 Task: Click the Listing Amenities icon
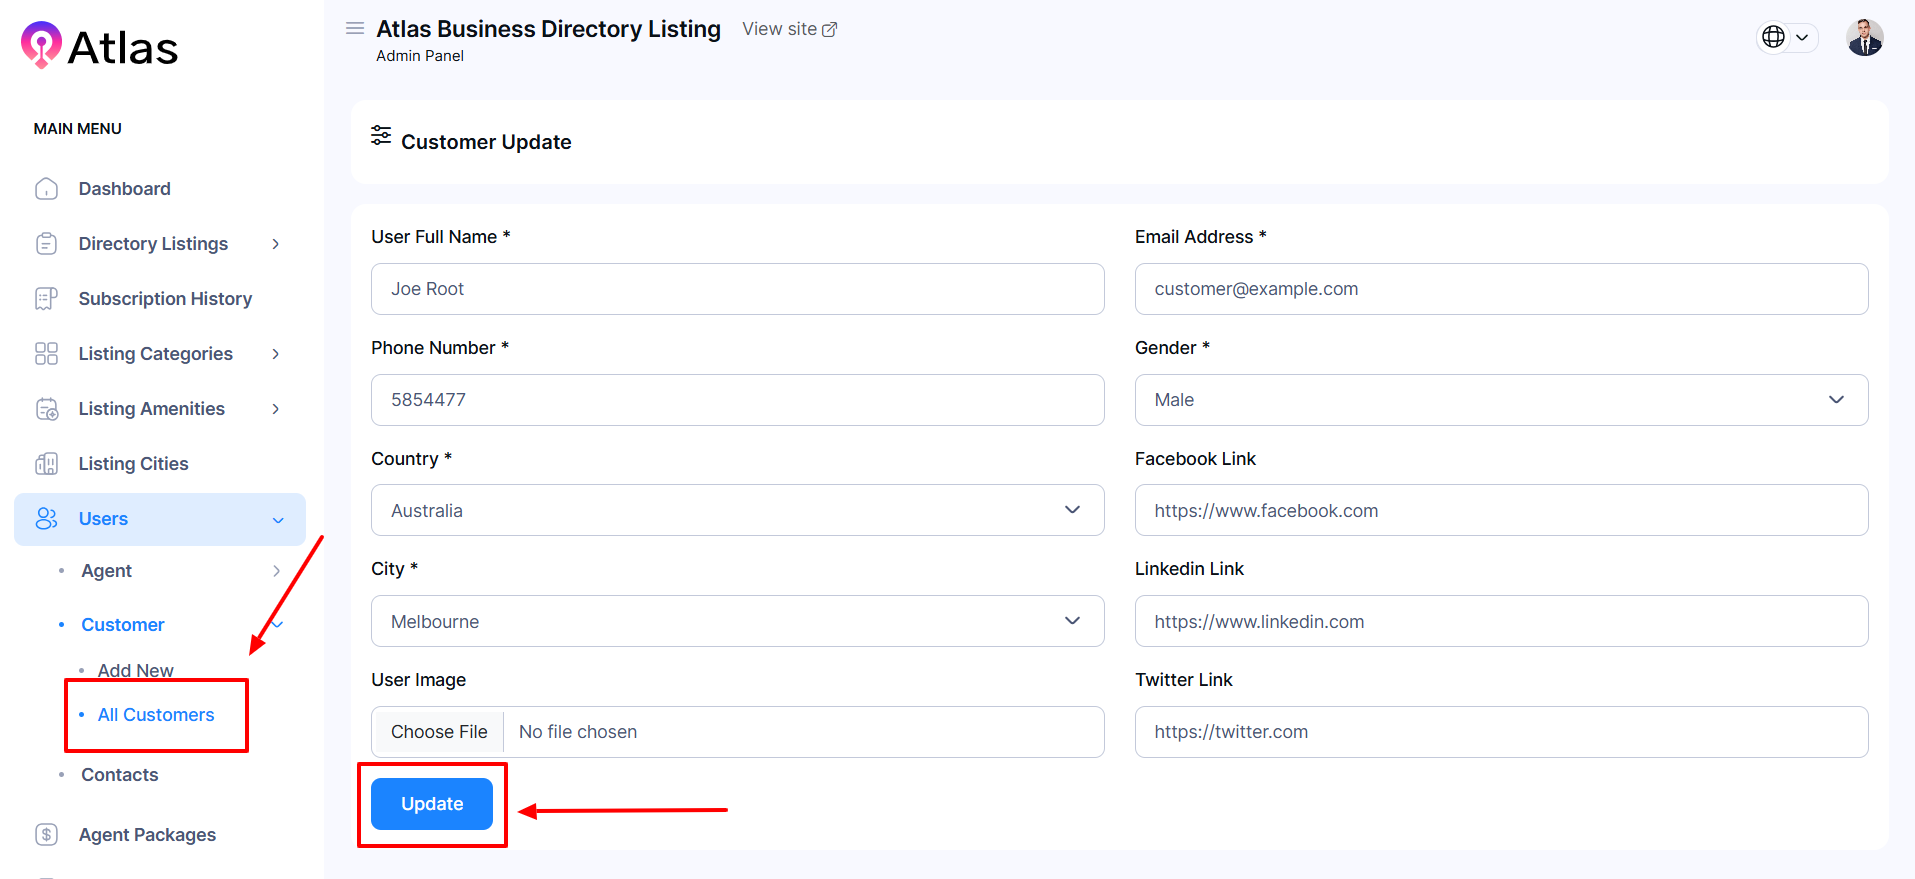pos(46,409)
